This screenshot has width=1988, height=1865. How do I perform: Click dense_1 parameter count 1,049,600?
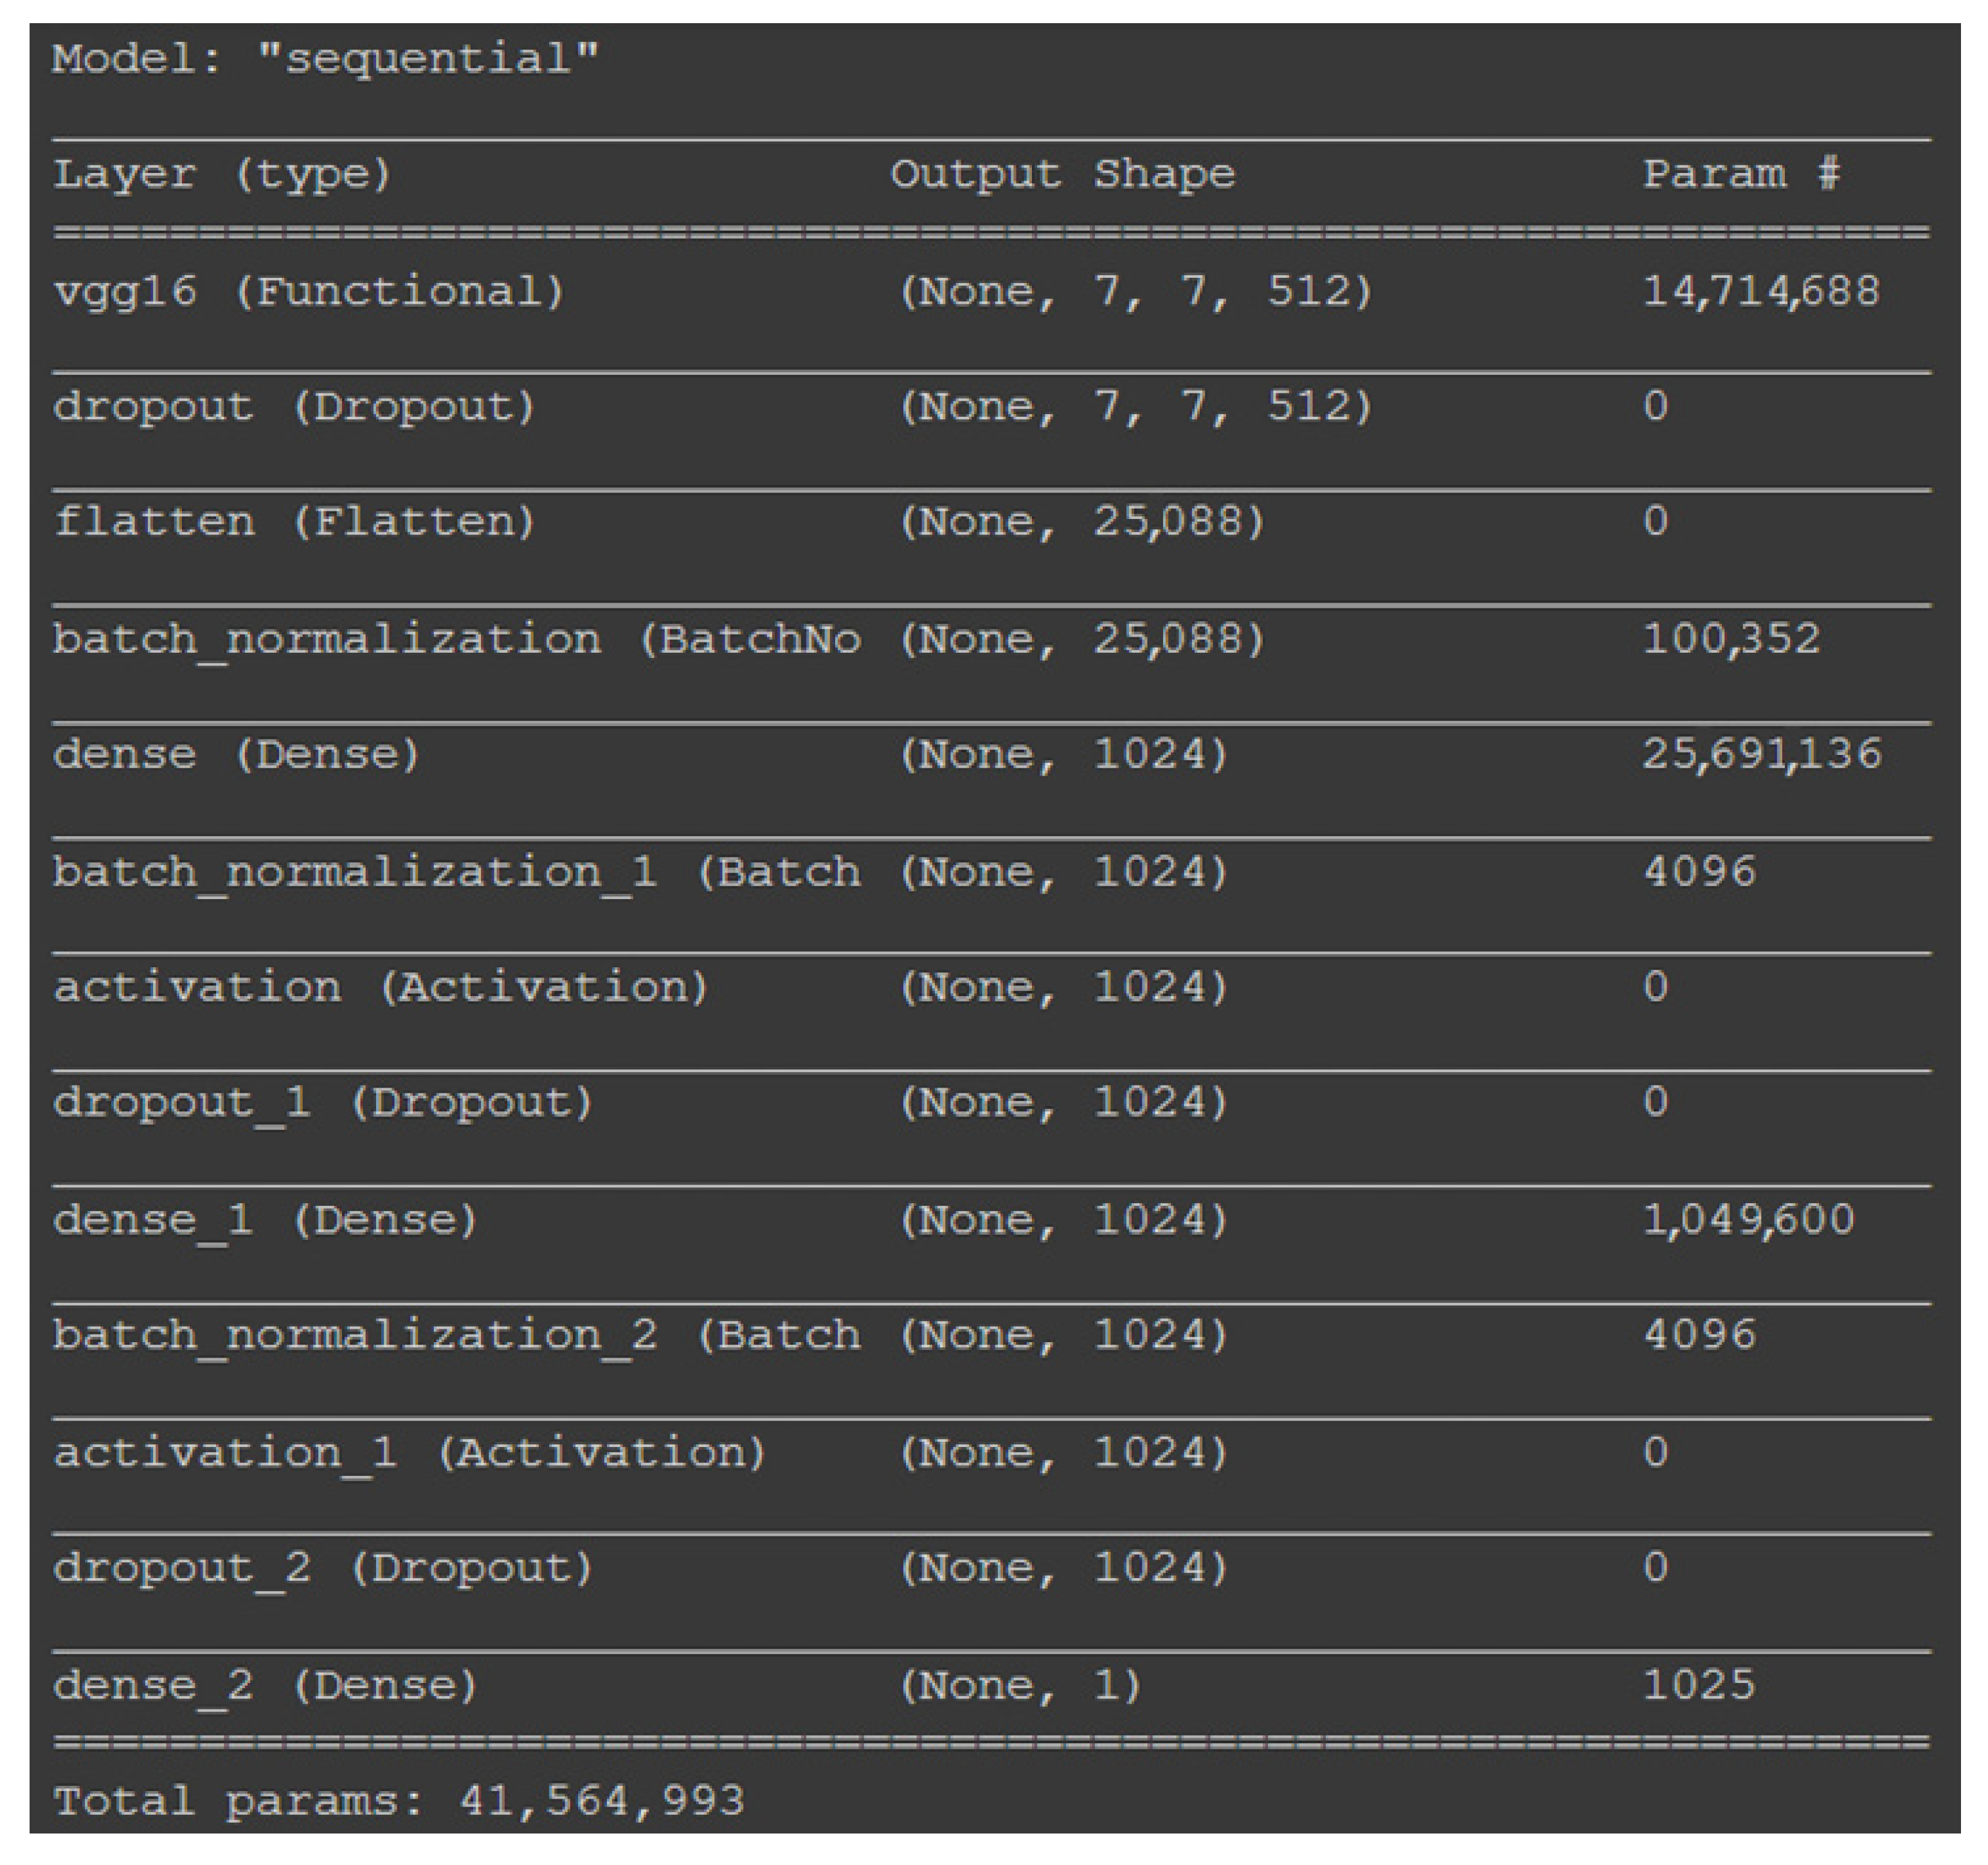[1748, 1220]
